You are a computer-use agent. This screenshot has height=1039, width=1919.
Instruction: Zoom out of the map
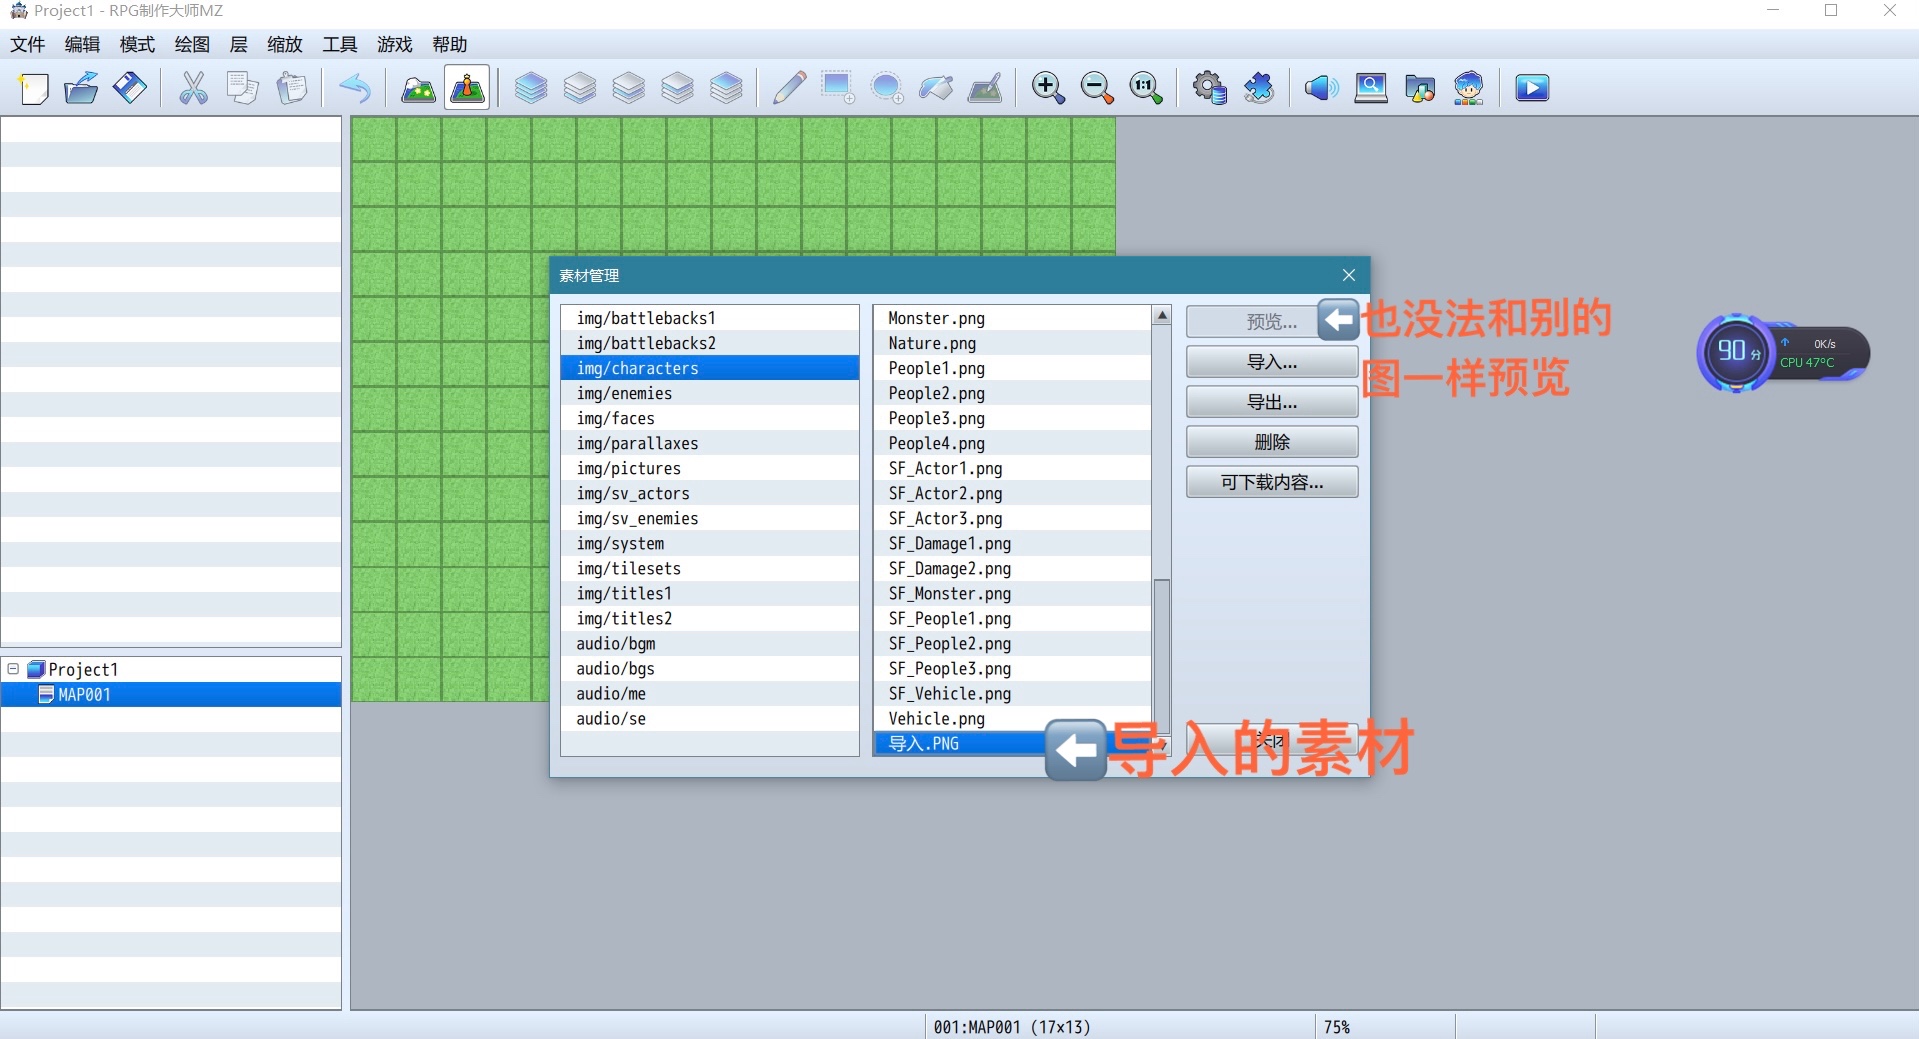point(1097,88)
